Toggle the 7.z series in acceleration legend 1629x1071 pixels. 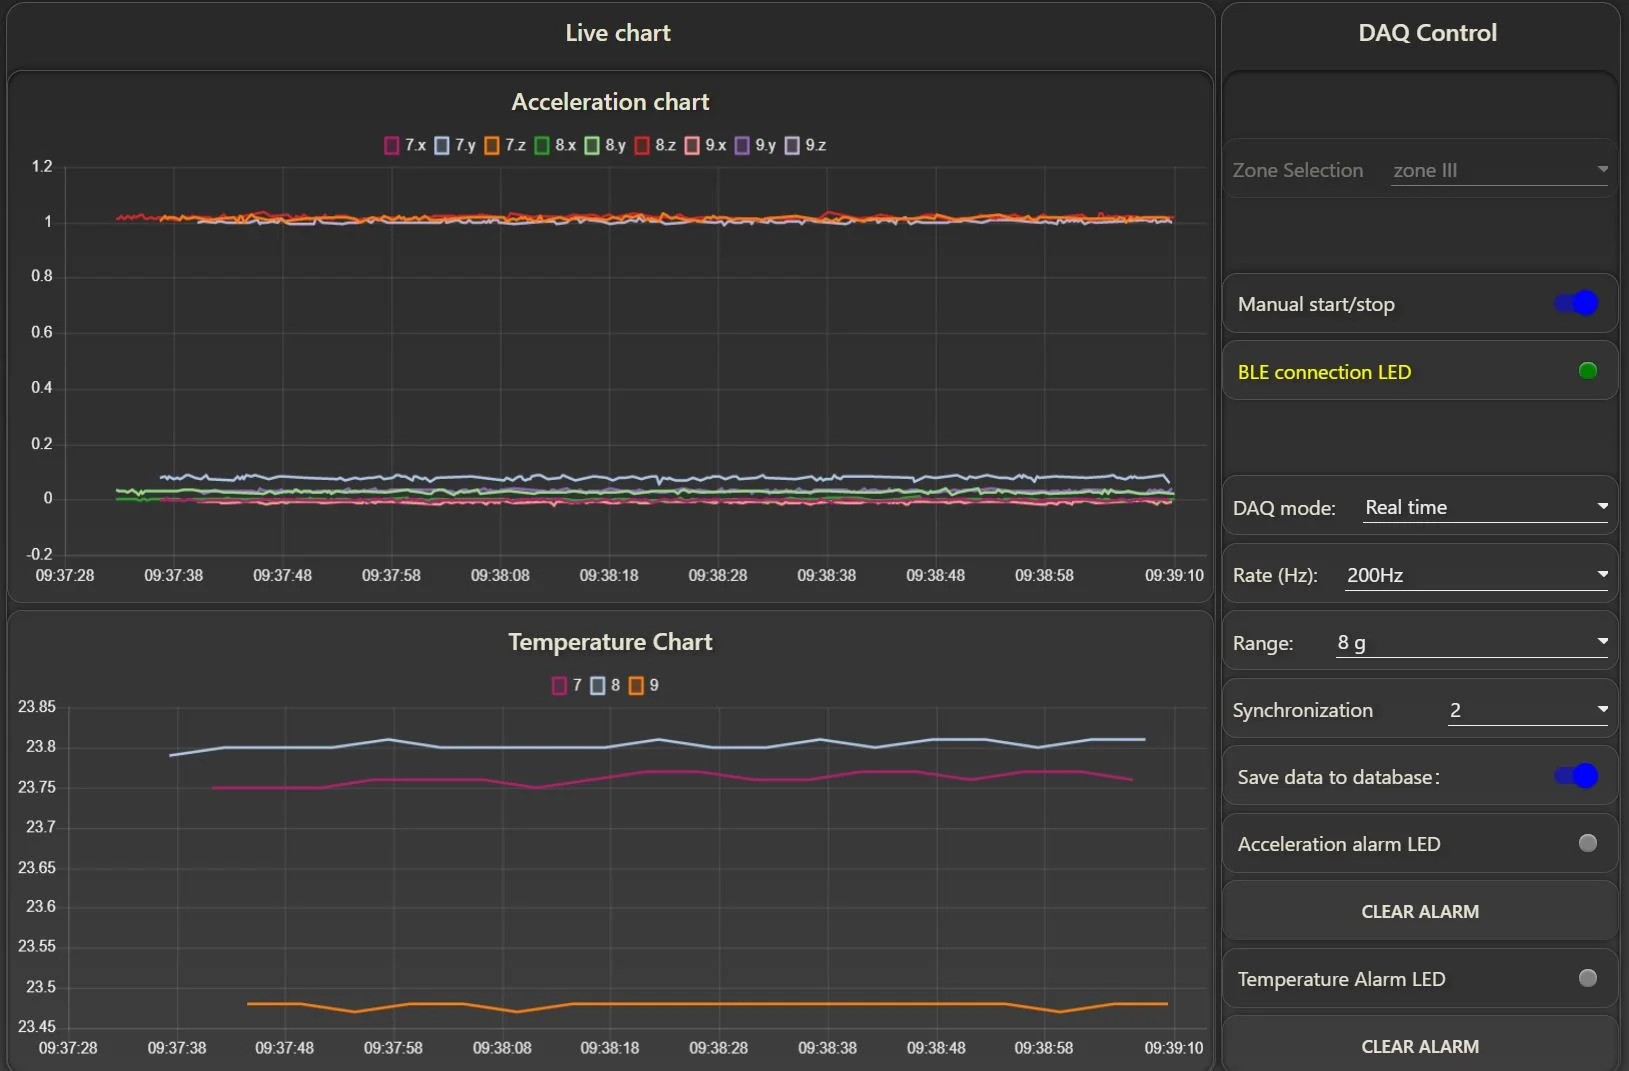coord(505,145)
